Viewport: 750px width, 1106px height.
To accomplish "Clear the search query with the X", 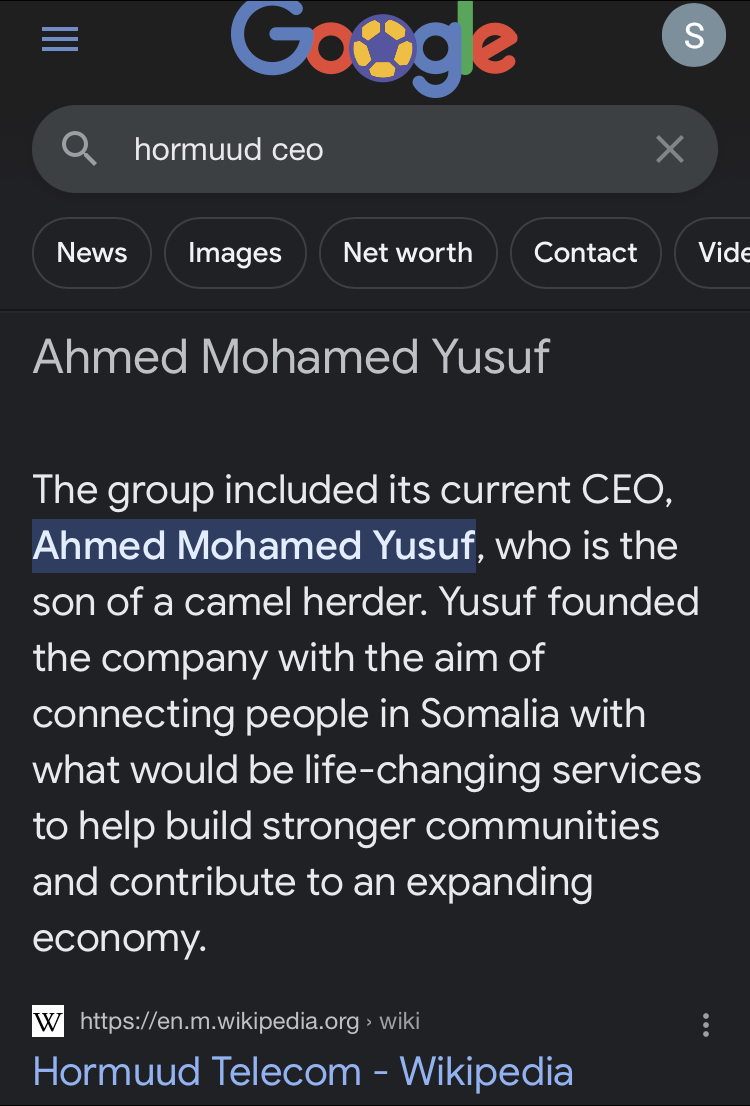I will coord(670,149).
